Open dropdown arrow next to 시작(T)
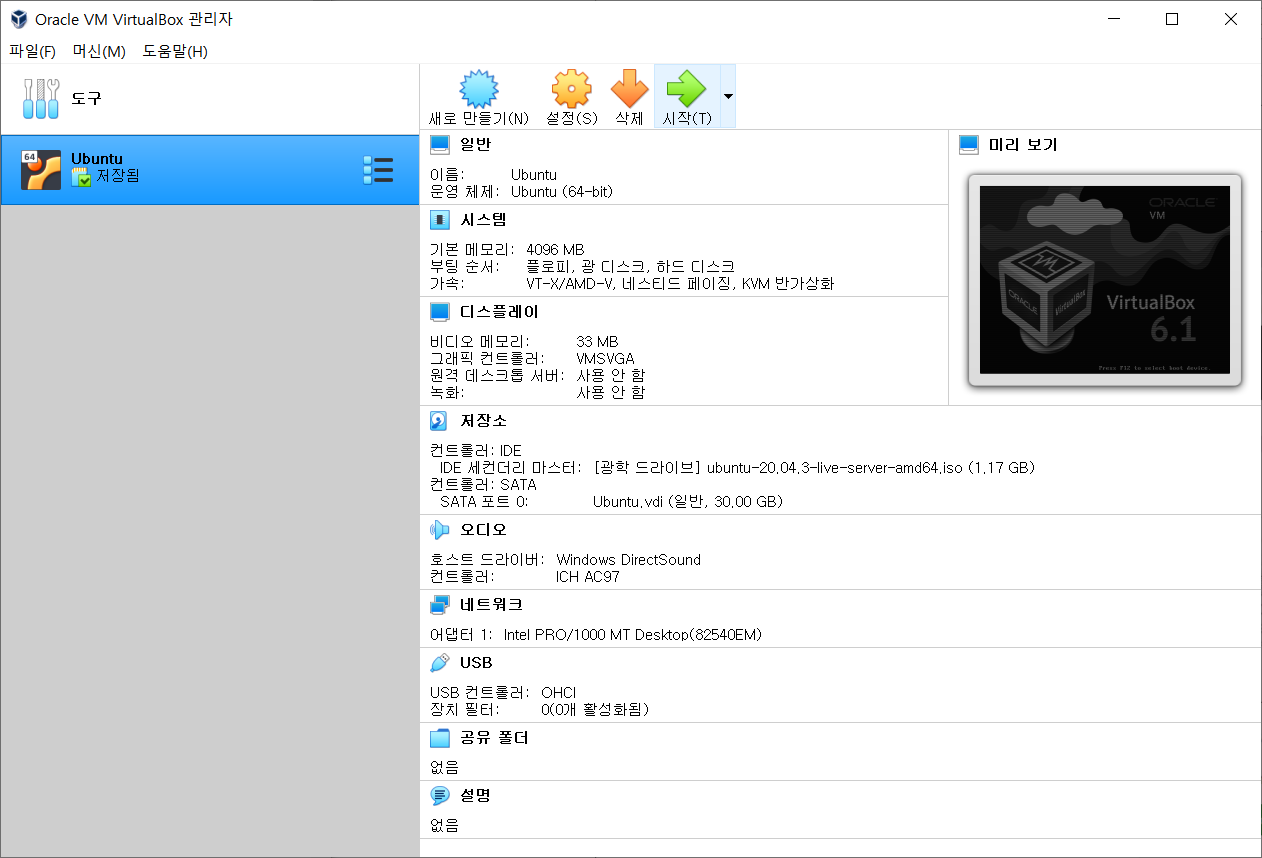 tap(728, 96)
